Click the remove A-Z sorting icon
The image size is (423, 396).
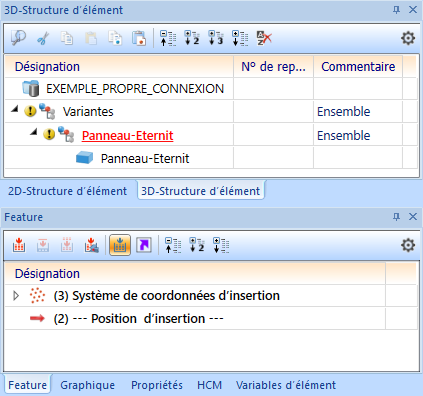pyautogui.click(x=264, y=38)
